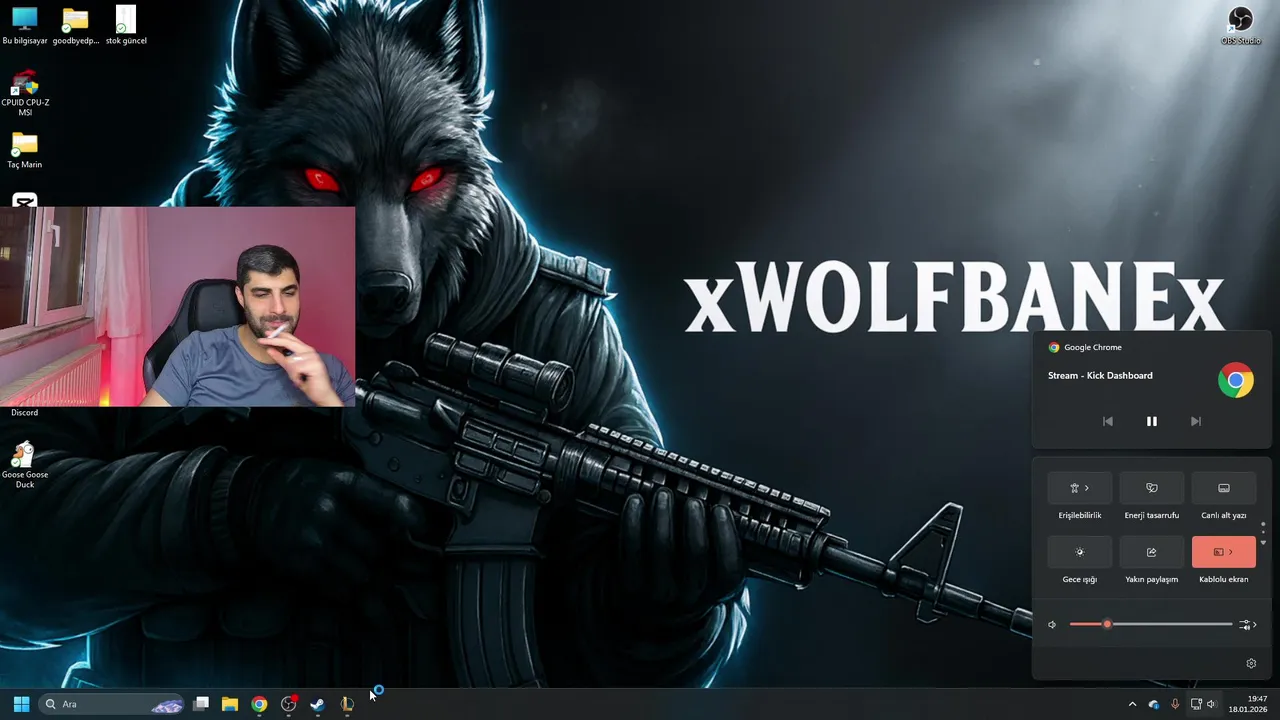
Task: Open the sound output selector beside the volume slider
Action: click(x=1247, y=625)
